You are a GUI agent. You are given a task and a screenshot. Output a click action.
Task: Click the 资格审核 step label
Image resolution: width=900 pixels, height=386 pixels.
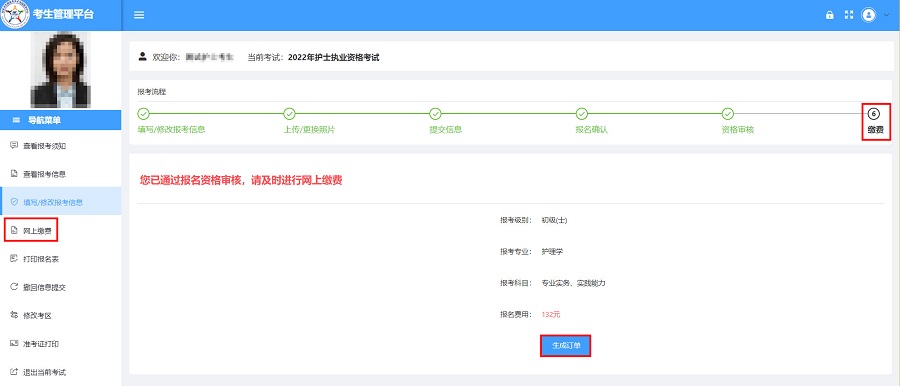click(738, 130)
